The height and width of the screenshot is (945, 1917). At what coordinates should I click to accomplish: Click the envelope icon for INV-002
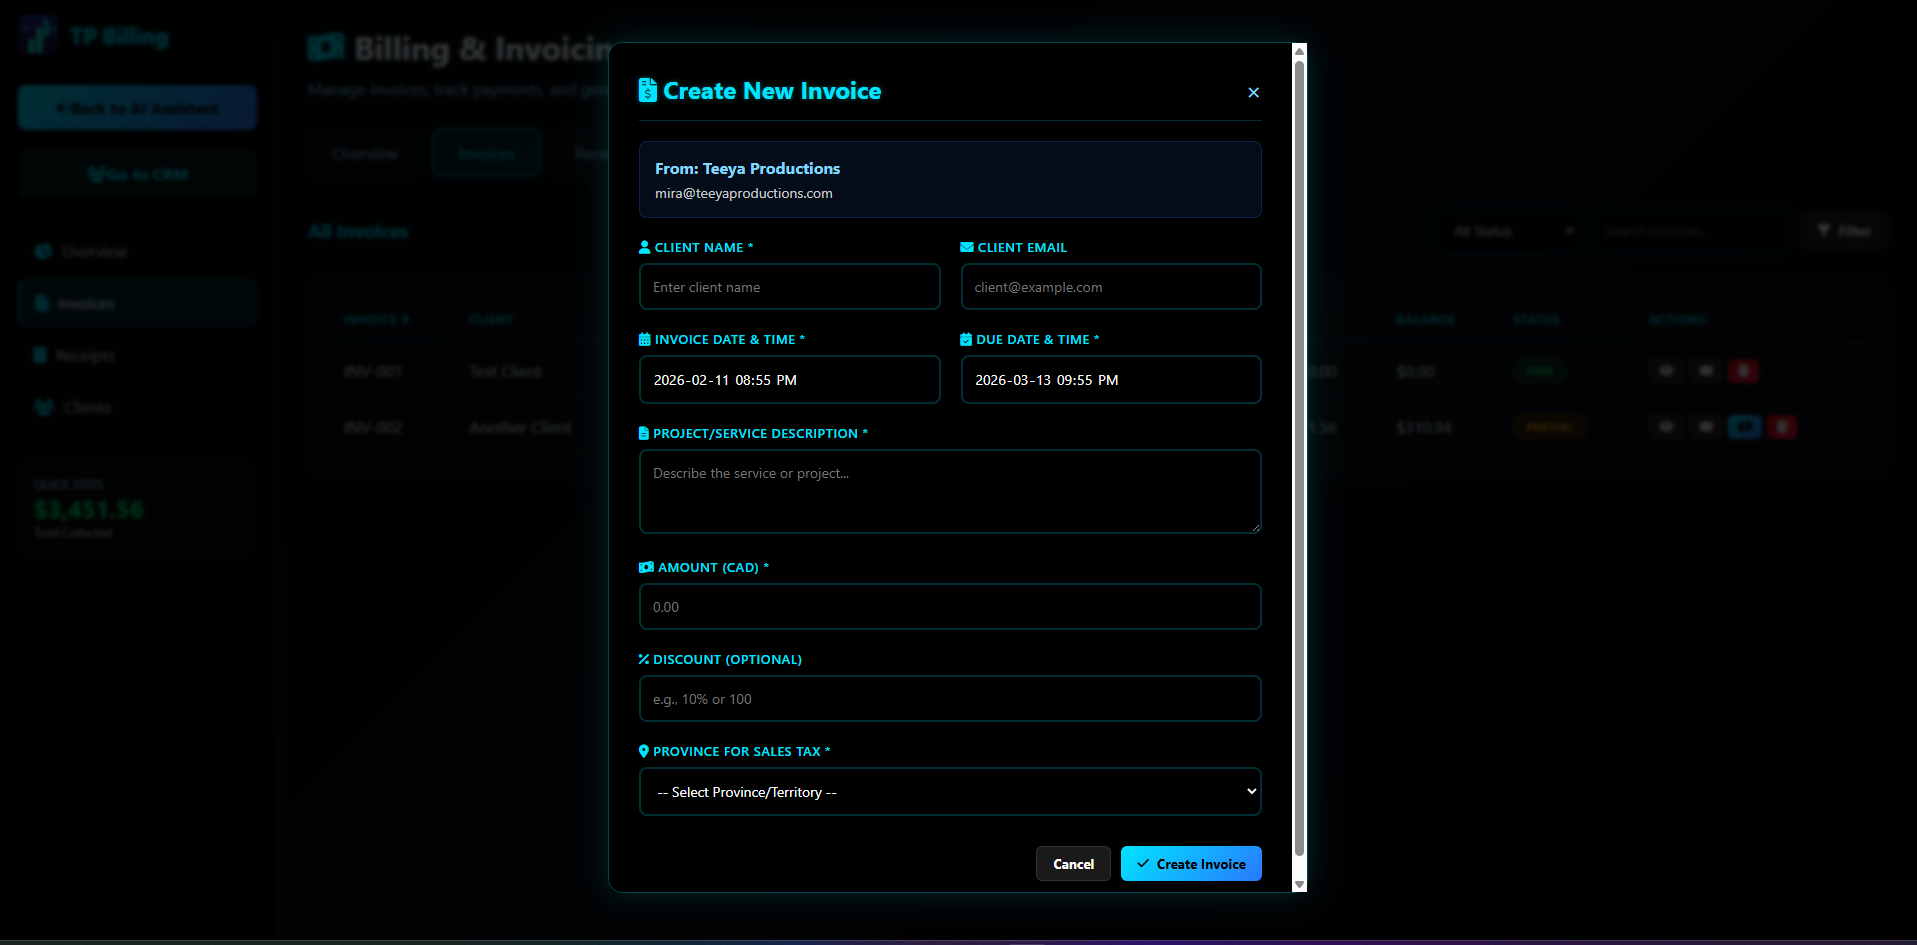coord(1704,427)
